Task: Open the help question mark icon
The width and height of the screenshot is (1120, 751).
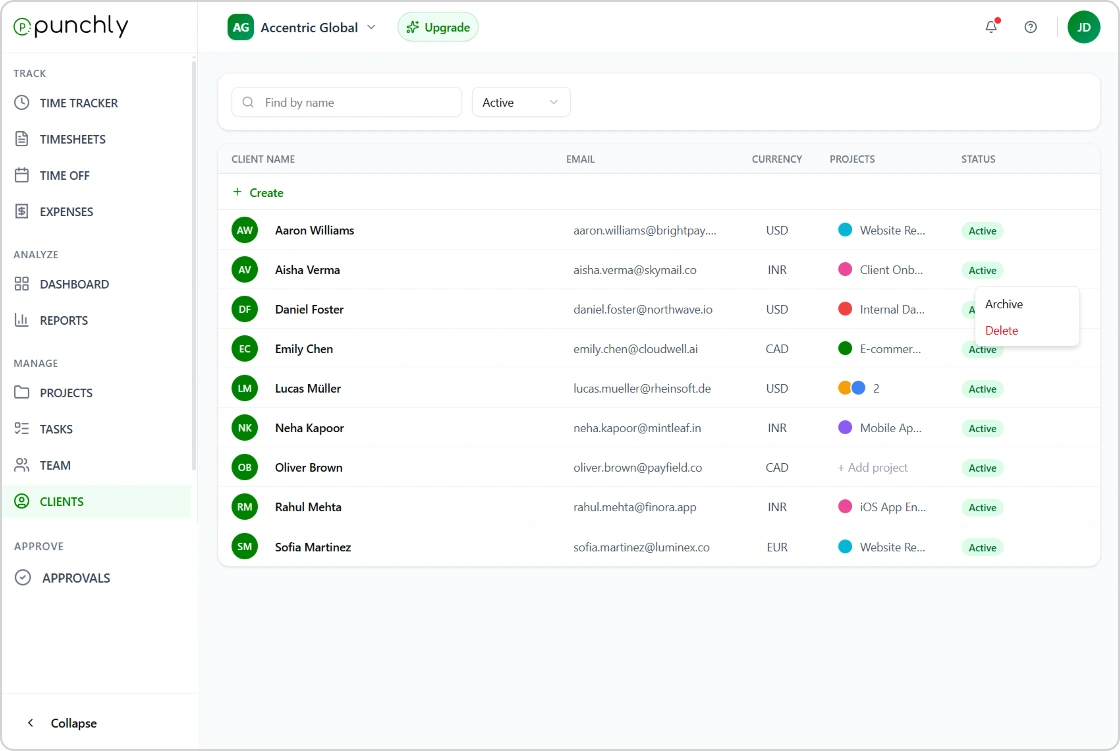Action: click(x=1031, y=27)
